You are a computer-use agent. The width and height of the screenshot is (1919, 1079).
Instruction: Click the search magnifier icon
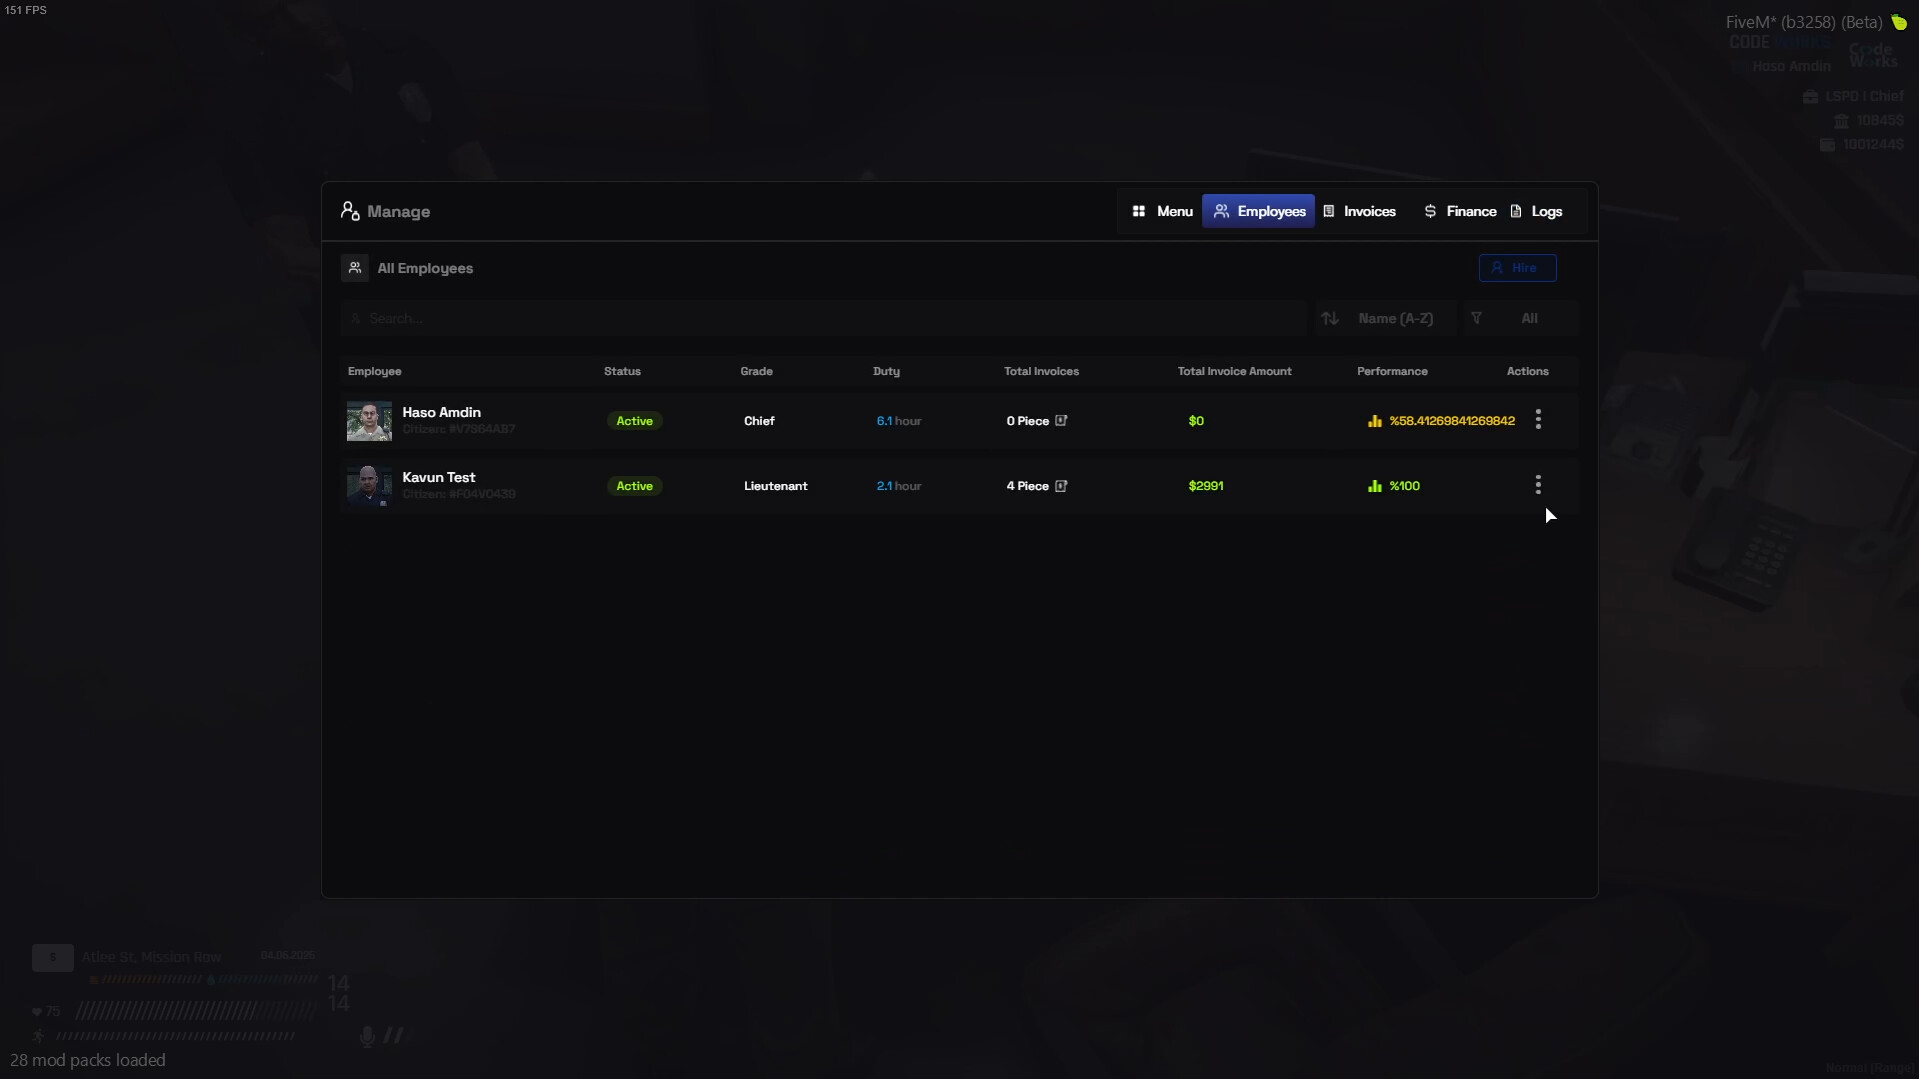pyautogui.click(x=358, y=318)
